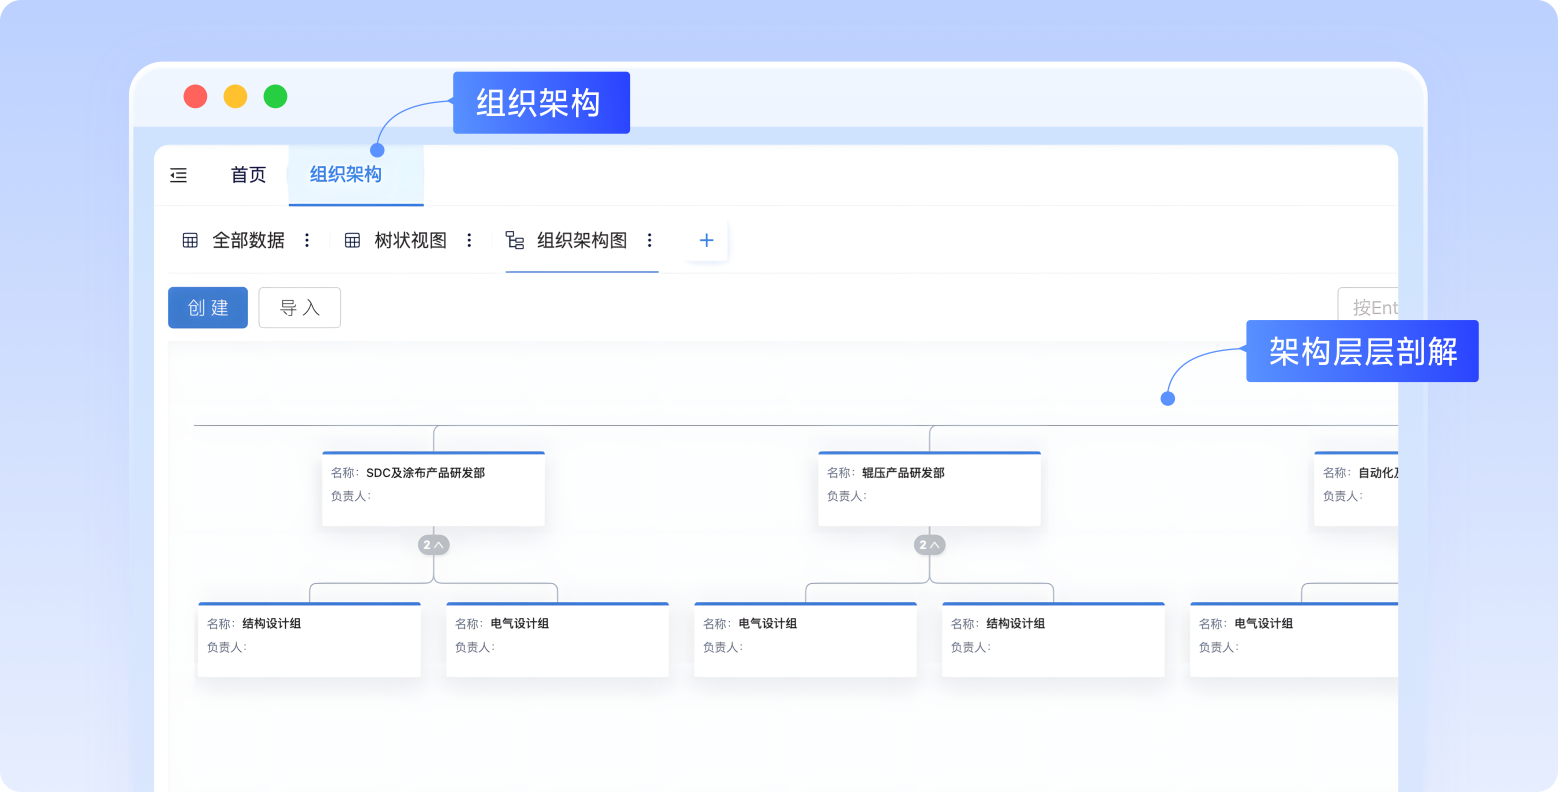Collapse children under SDC及涂布产品研发部

click(x=433, y=545)
